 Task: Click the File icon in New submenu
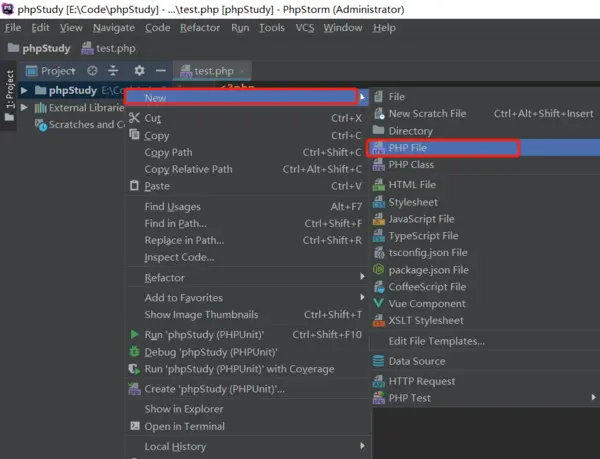378,96
